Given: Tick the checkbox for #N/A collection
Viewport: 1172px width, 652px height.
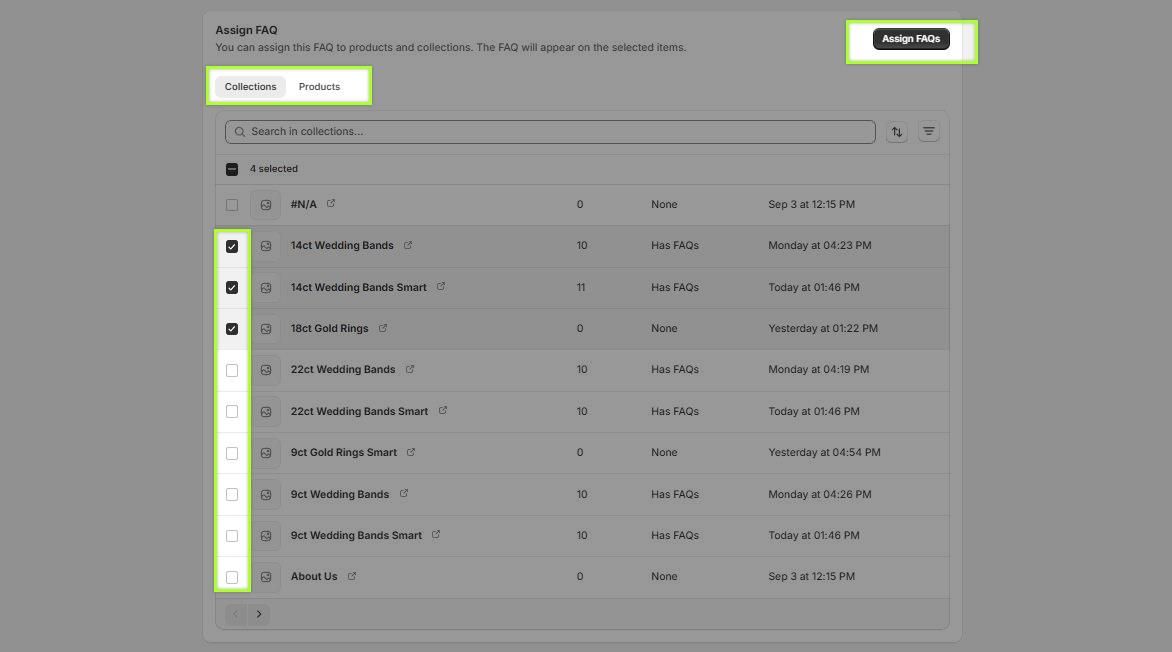Looking at the screenshot, I should click(x=232, y=205).
